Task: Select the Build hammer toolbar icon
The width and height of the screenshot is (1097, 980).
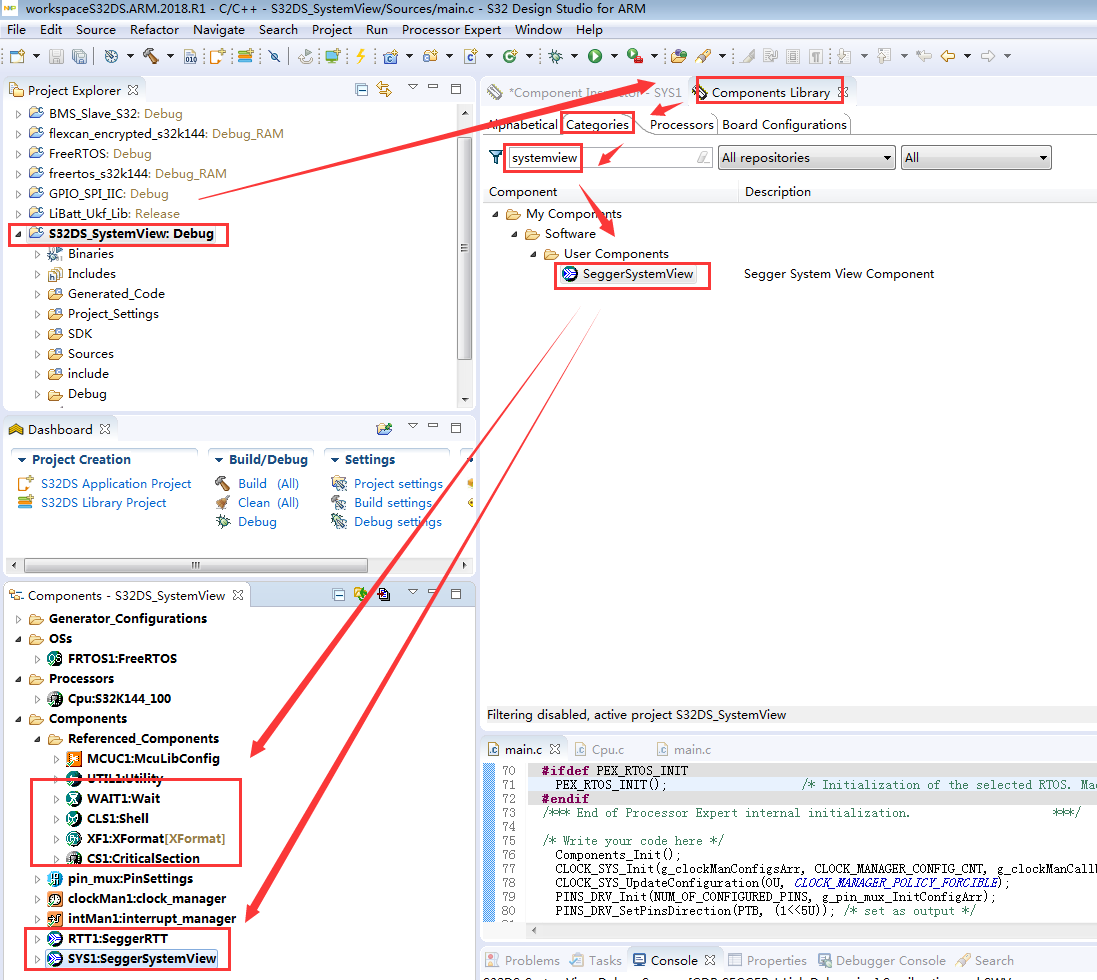Action: click(150, 56)
